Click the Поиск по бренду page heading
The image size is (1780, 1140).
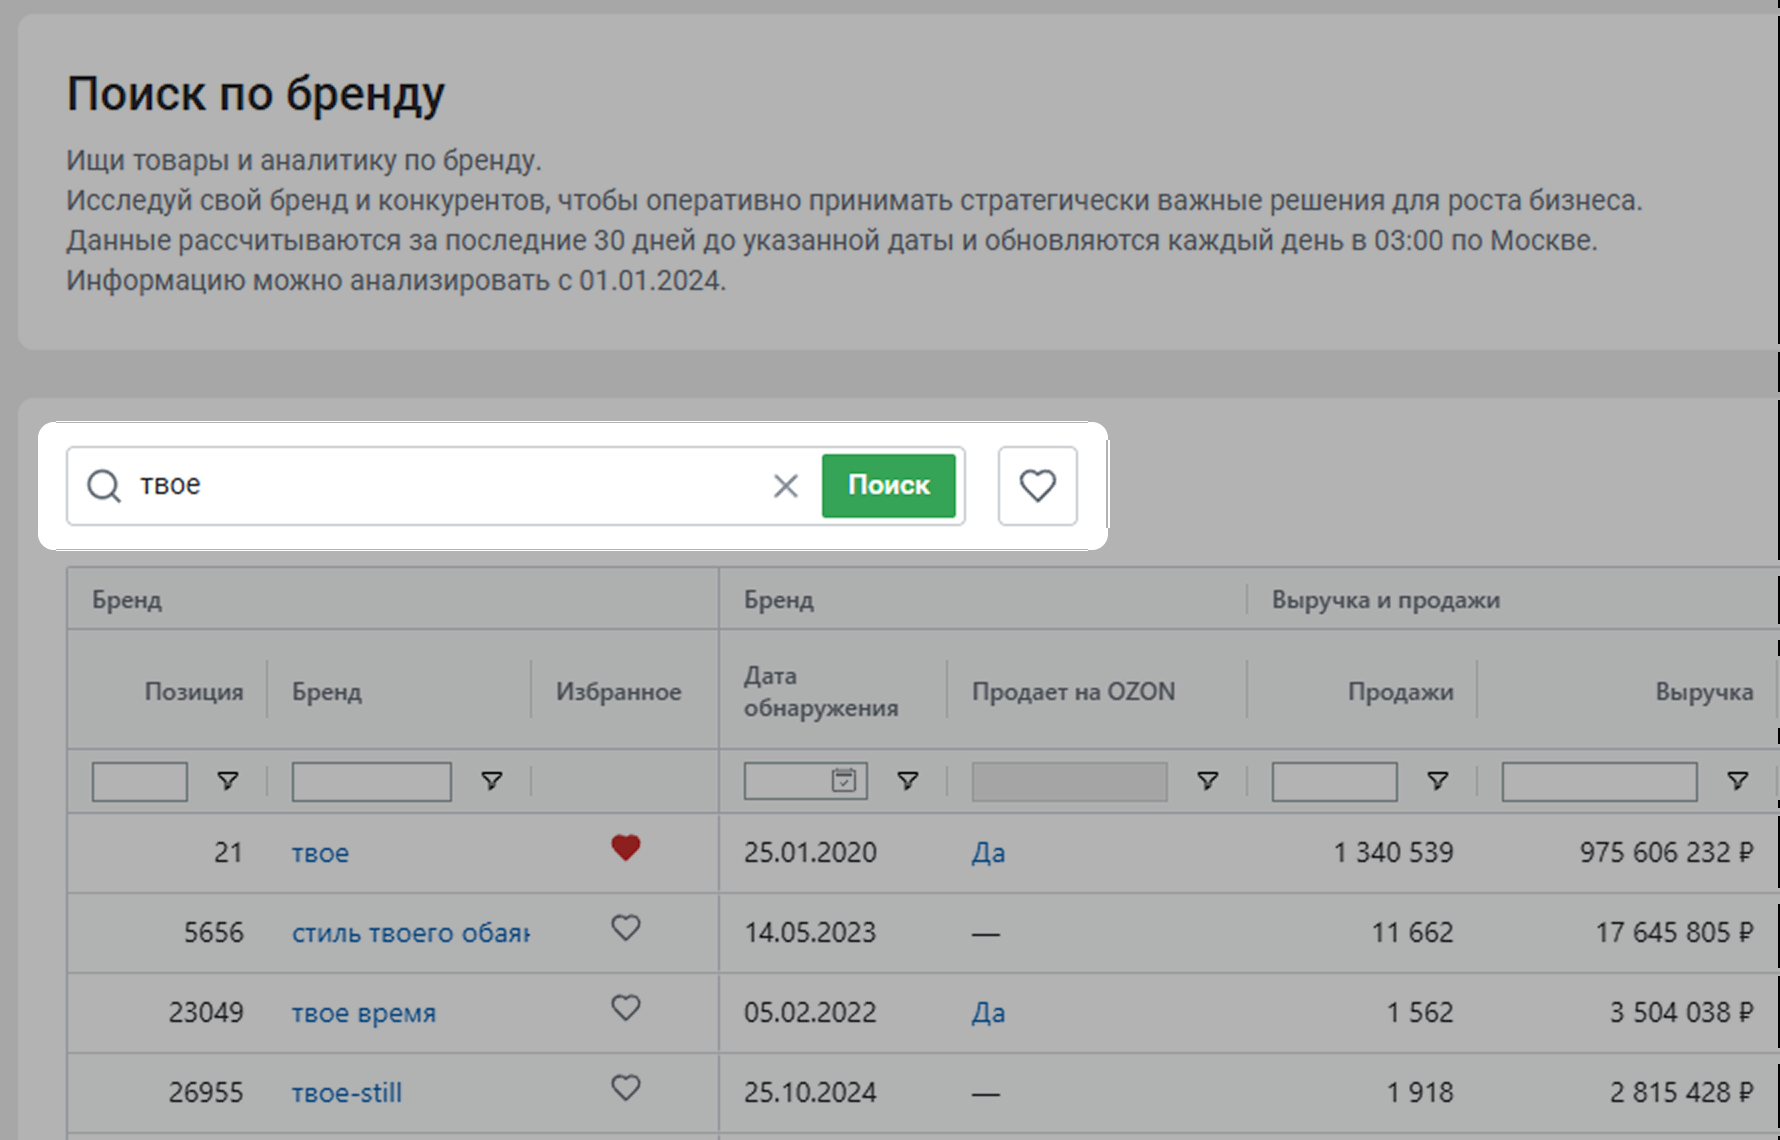(x=256, y=95)
